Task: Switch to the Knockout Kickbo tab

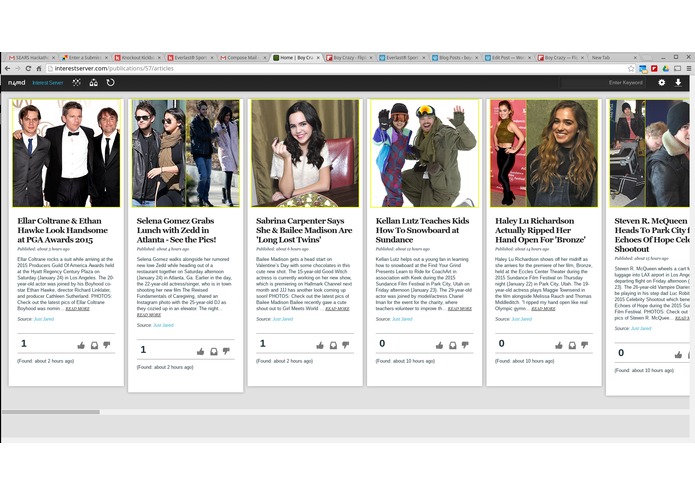Action: (x=138, y=58)
